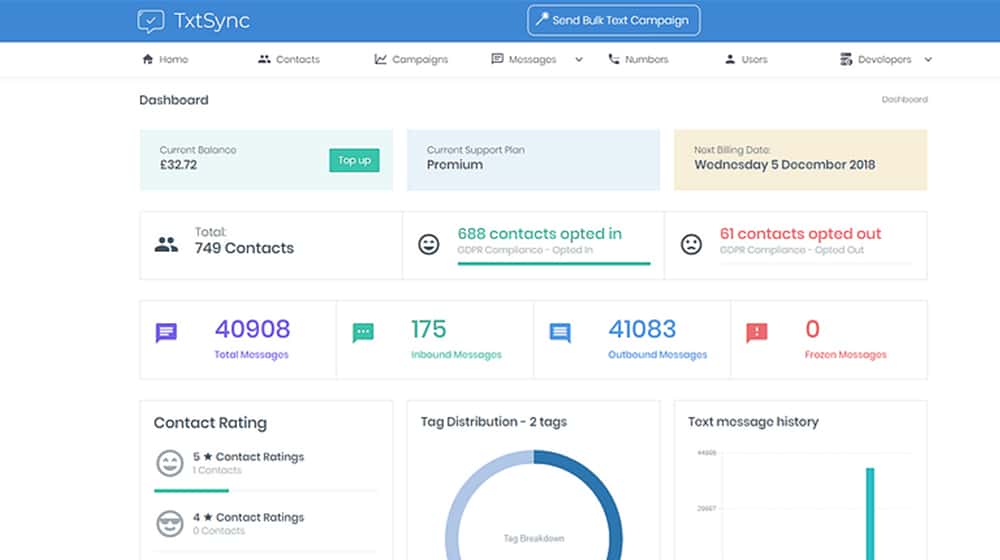Click the green Top up button

355,160
